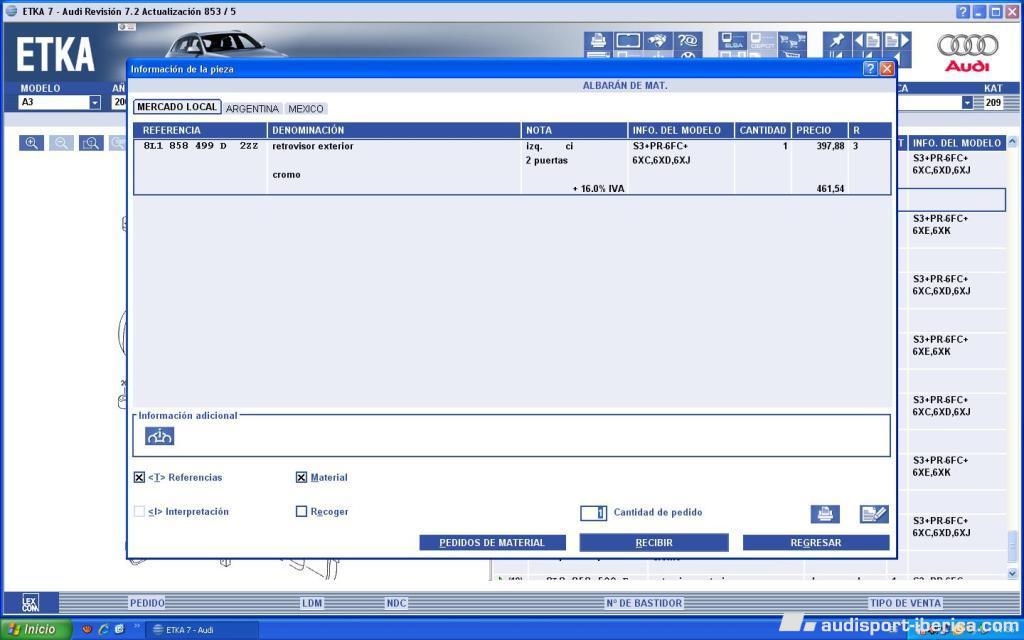Click the Cantidad de pedido input field
This screenshot has height=640, width=1024.
[x=593, y=513]
